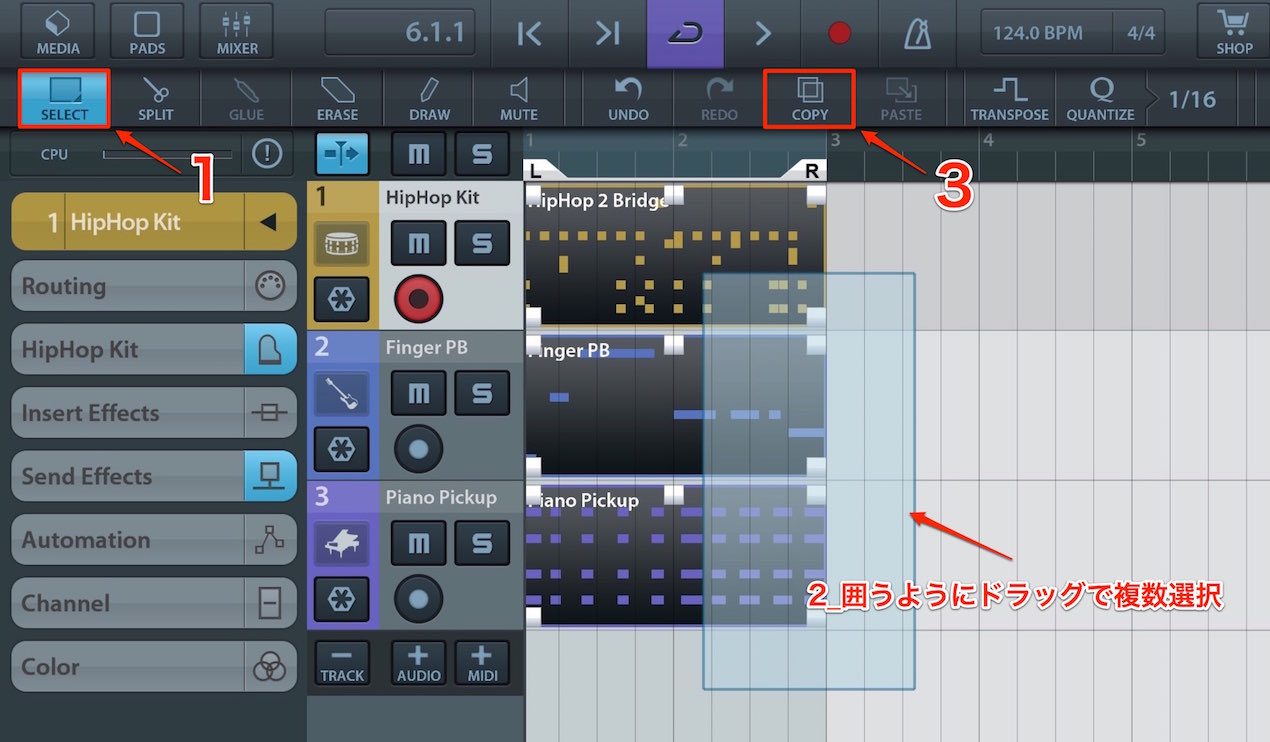Freeze the Finger PB track

point(342,449)
